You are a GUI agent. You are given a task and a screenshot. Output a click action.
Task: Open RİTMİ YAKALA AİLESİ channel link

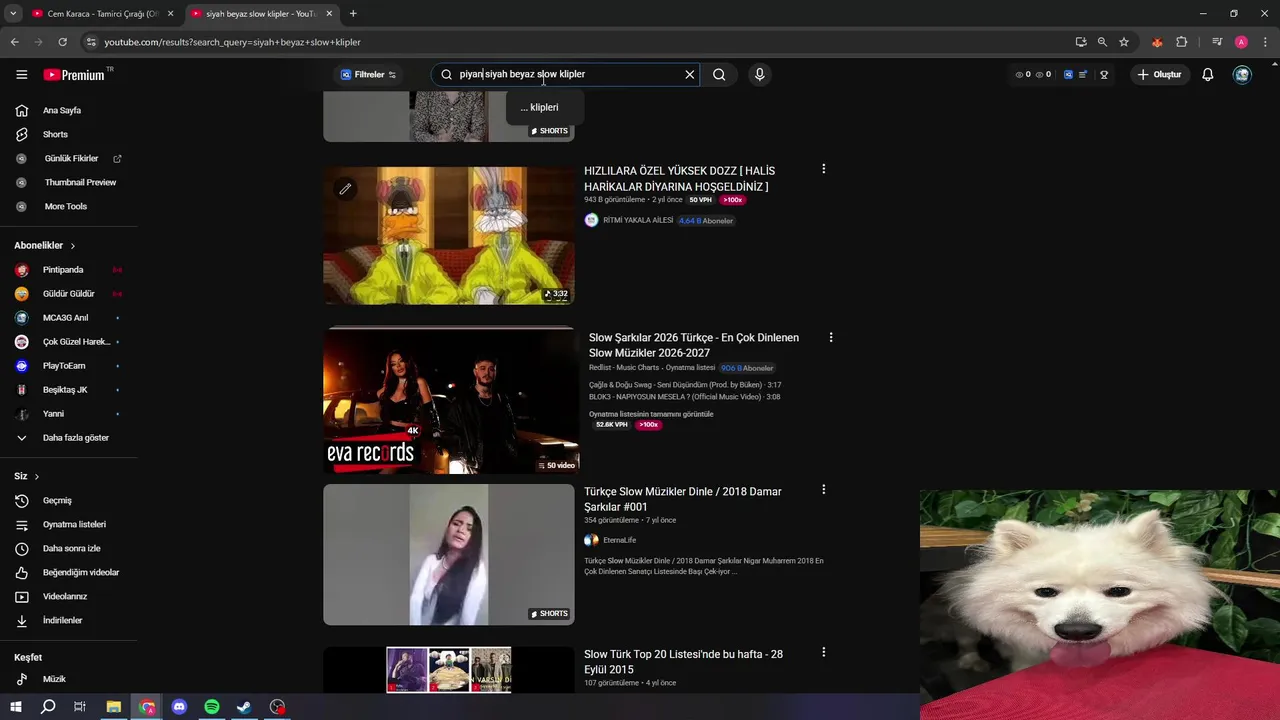638,220
